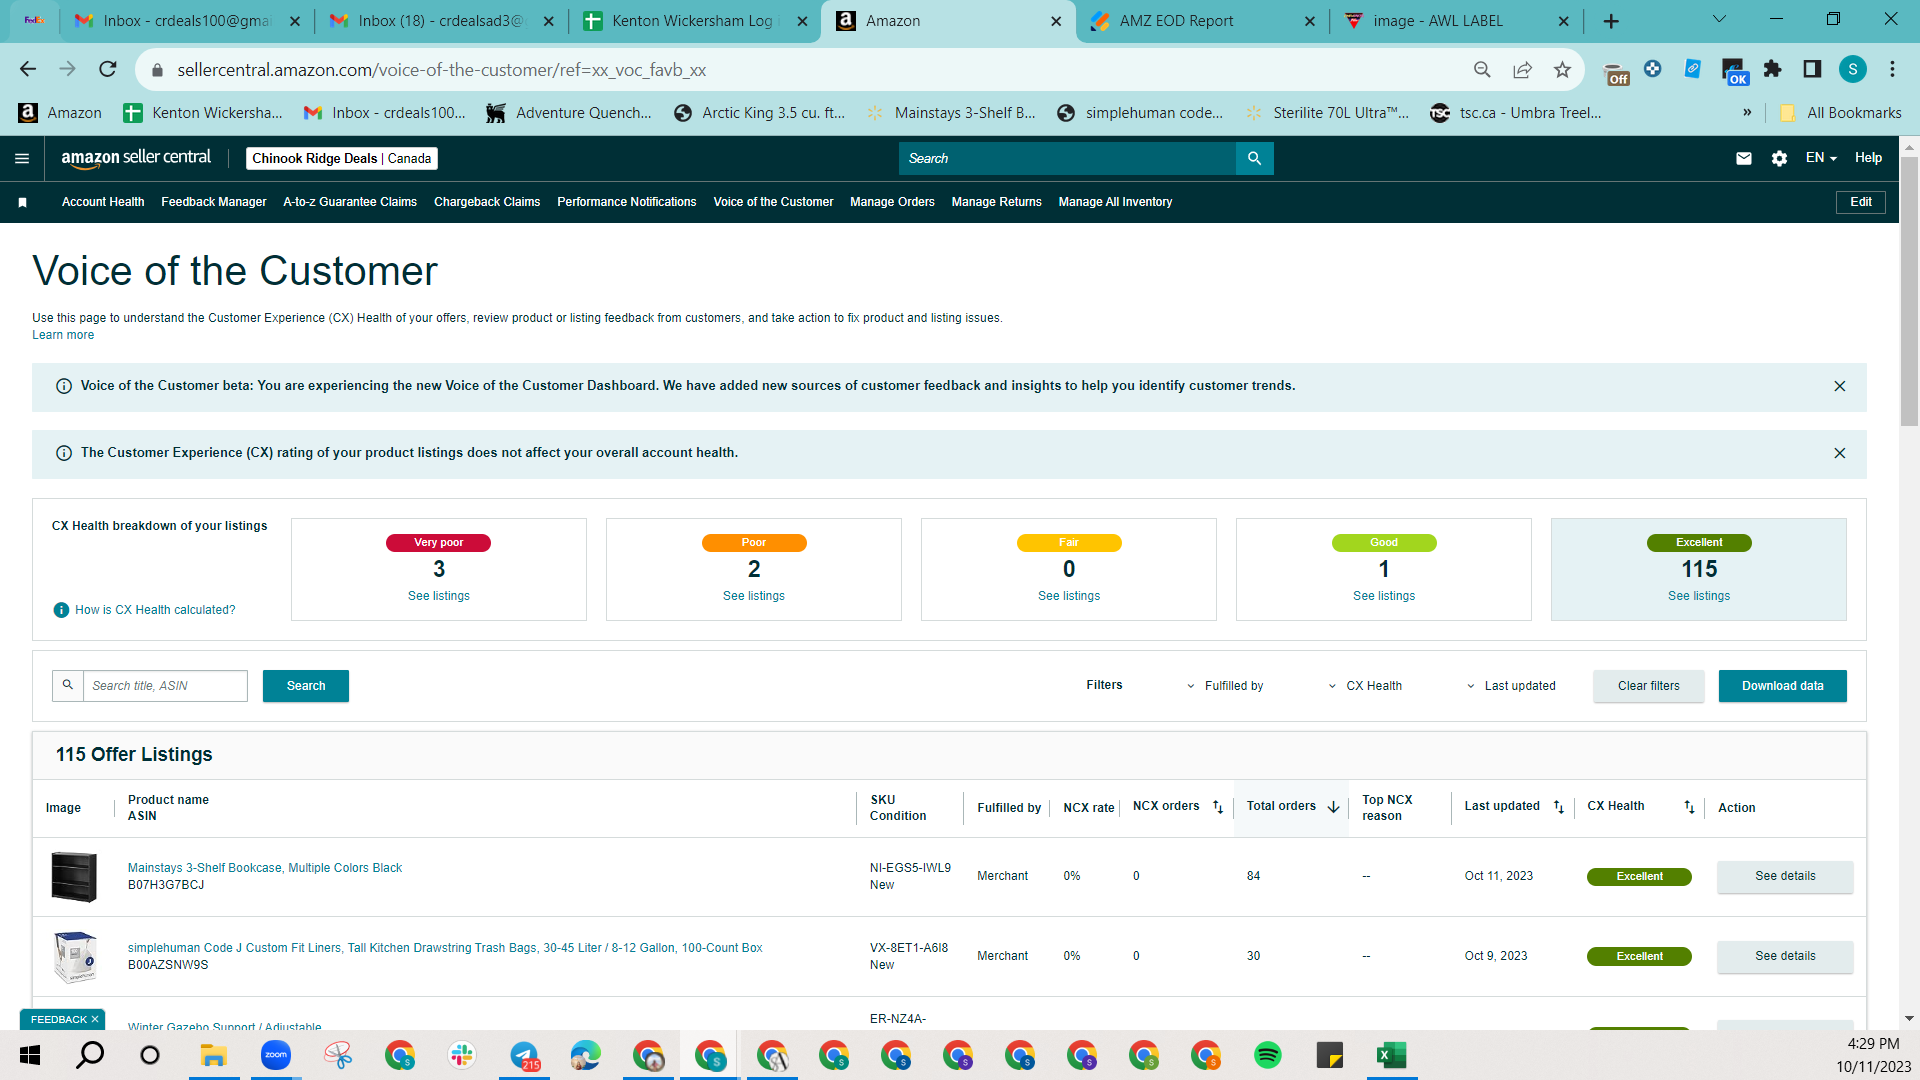
Task: Click the Clear filters button
Action: pos(1649,686)
